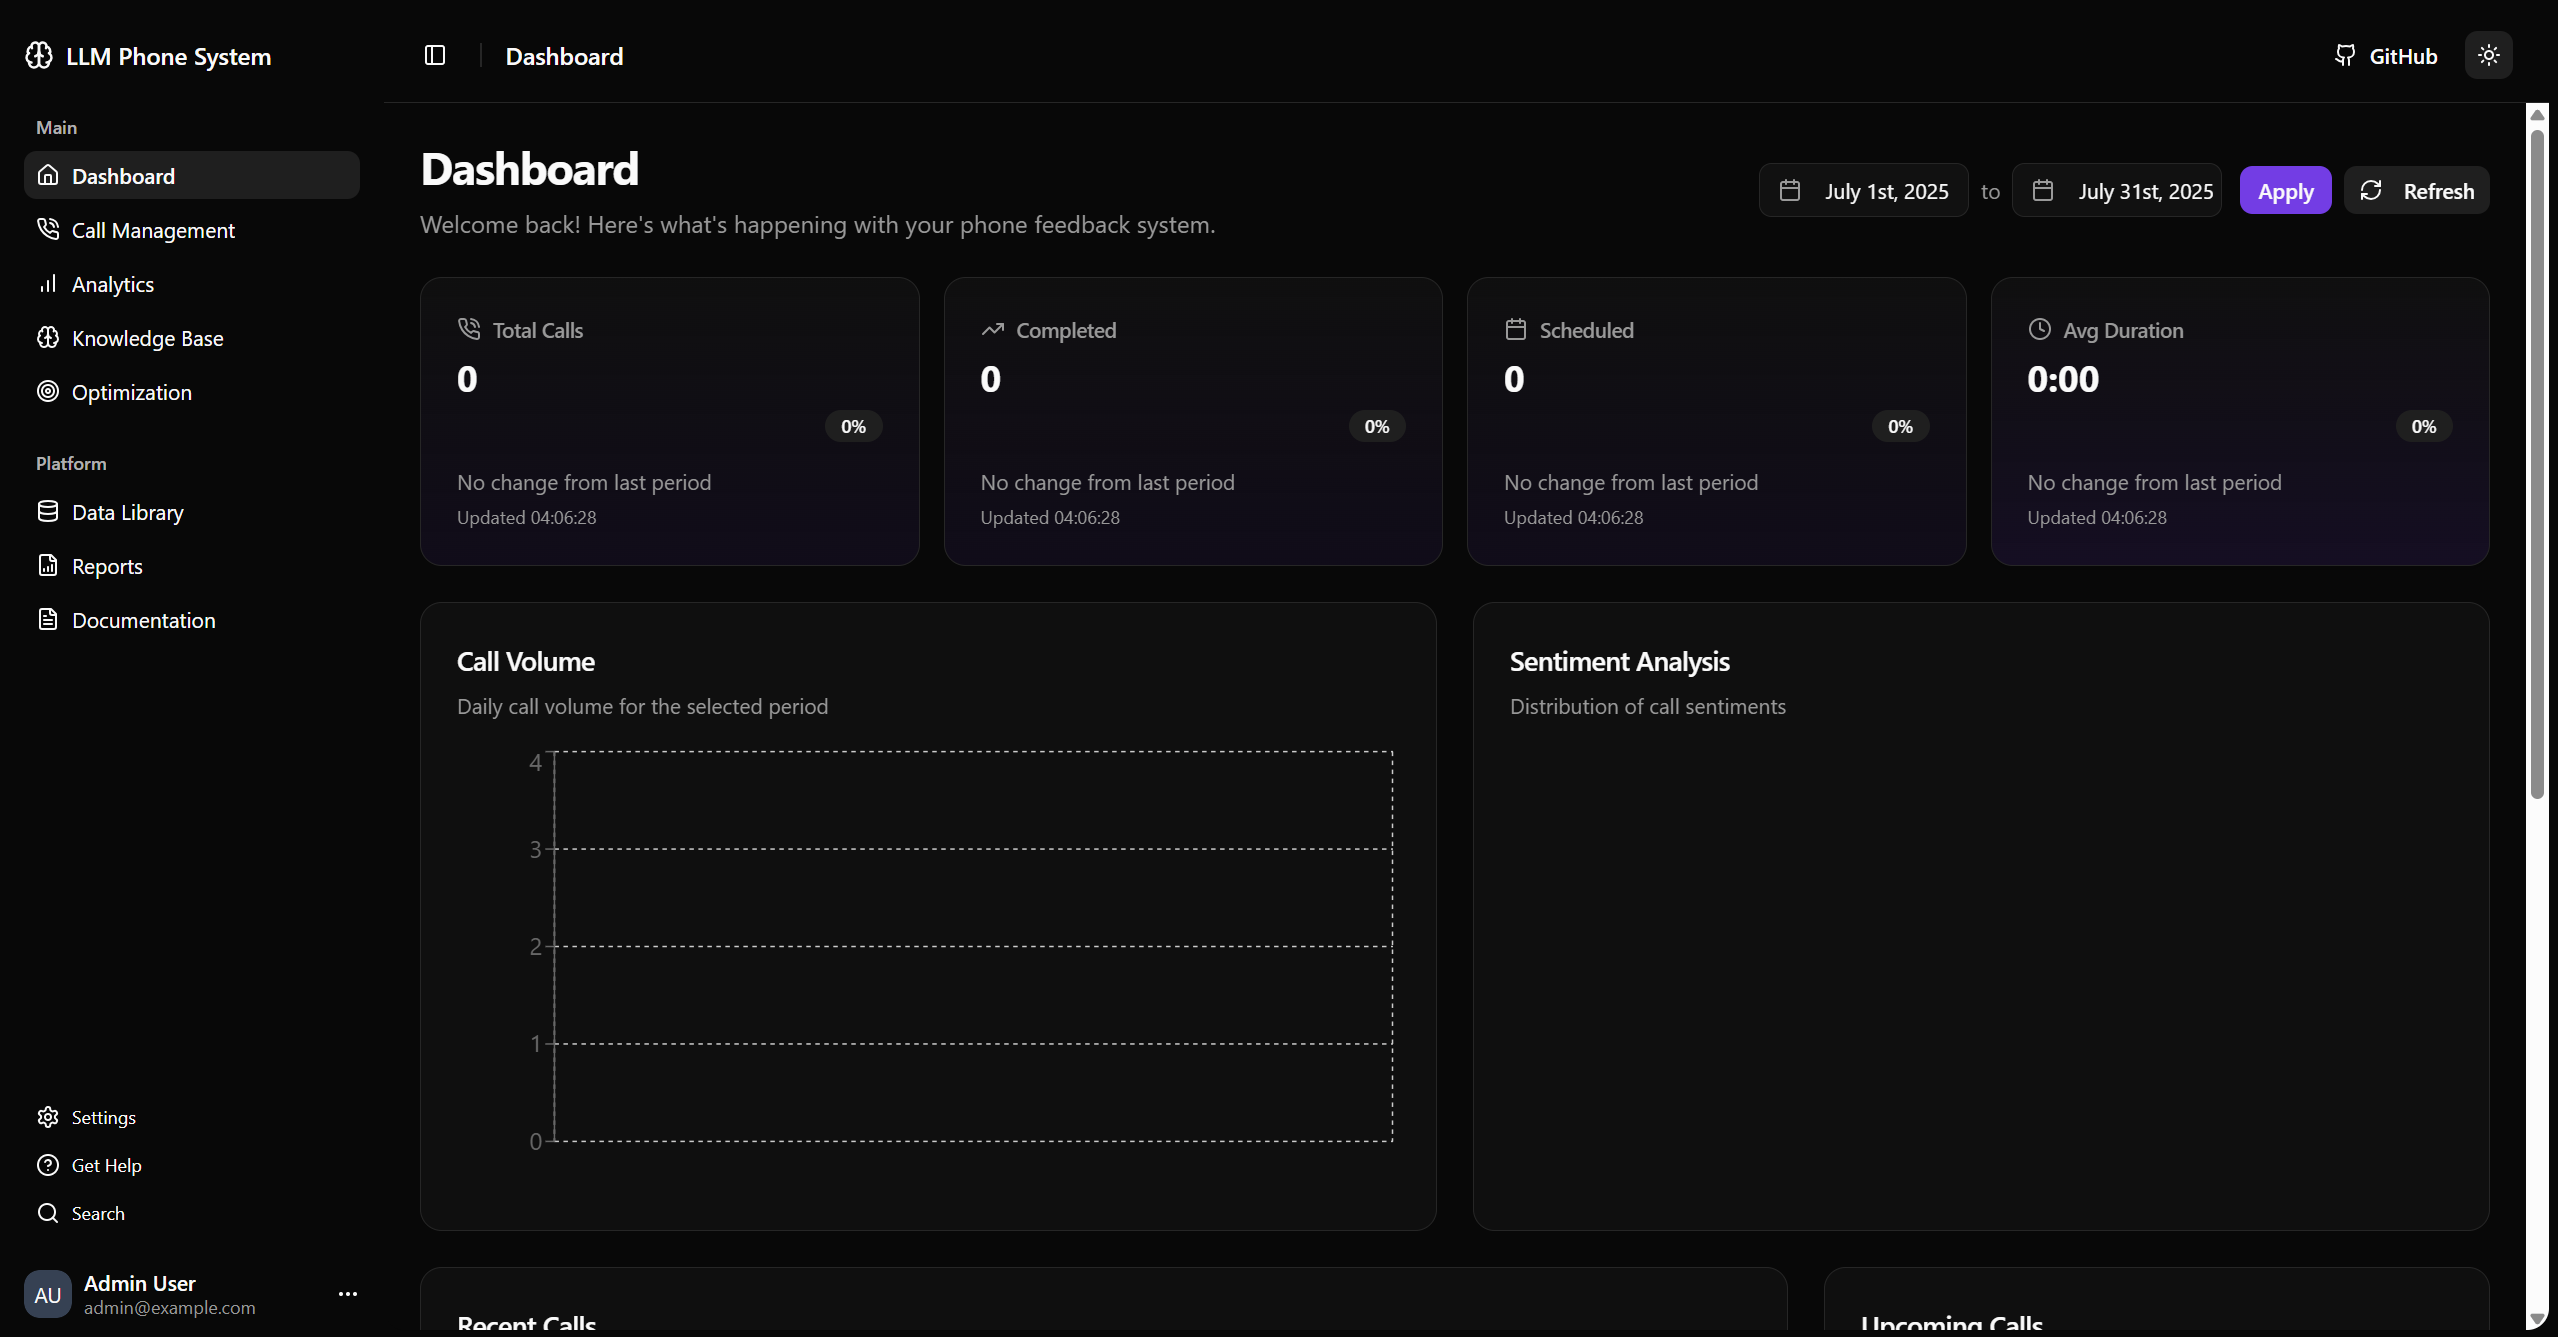This screenshot has width=2558, height=1337.
Task: Click the Refresh button
Action: pos(2416,191)
